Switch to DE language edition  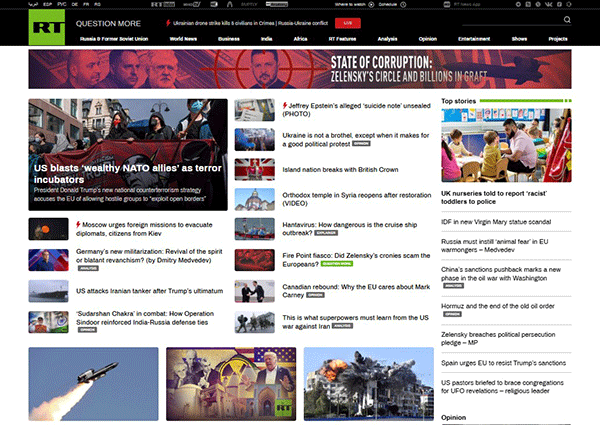pos(75,4)
